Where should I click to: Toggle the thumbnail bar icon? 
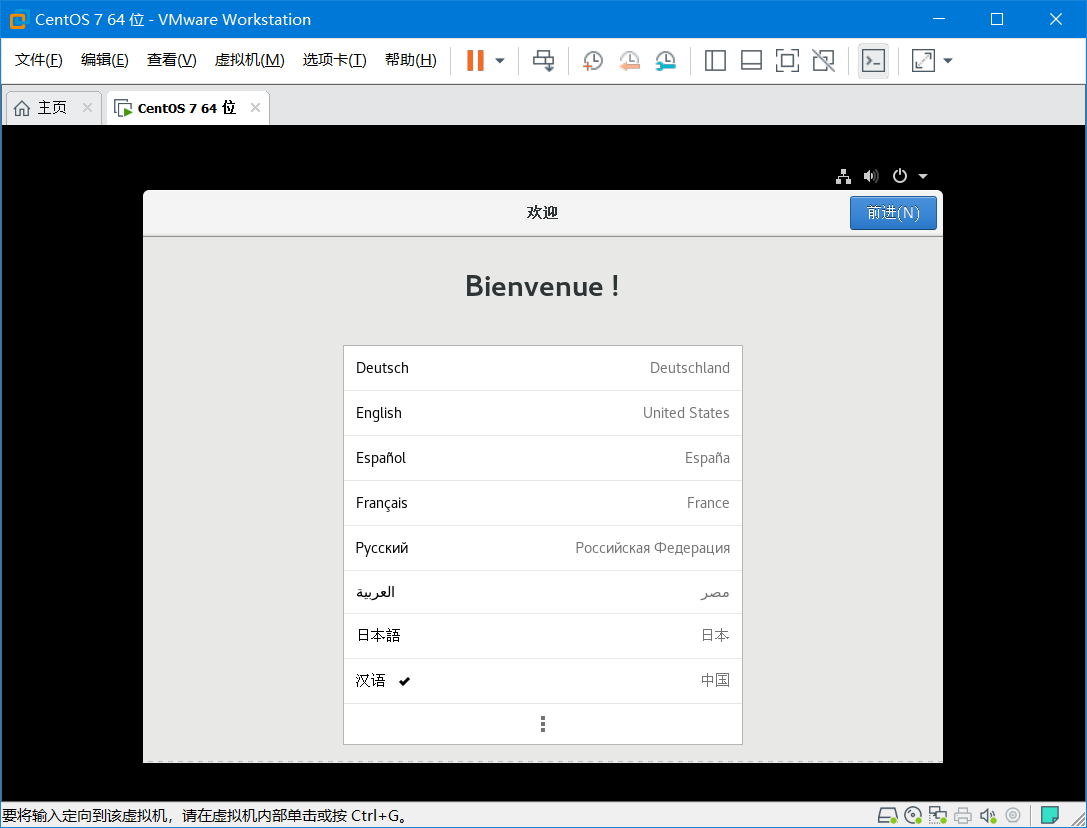751,60
